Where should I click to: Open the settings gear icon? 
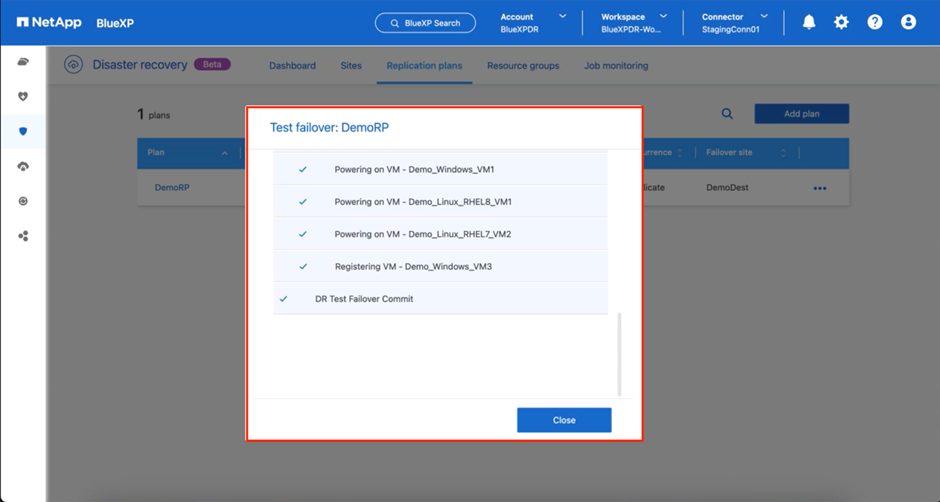(x=842, y=22)
